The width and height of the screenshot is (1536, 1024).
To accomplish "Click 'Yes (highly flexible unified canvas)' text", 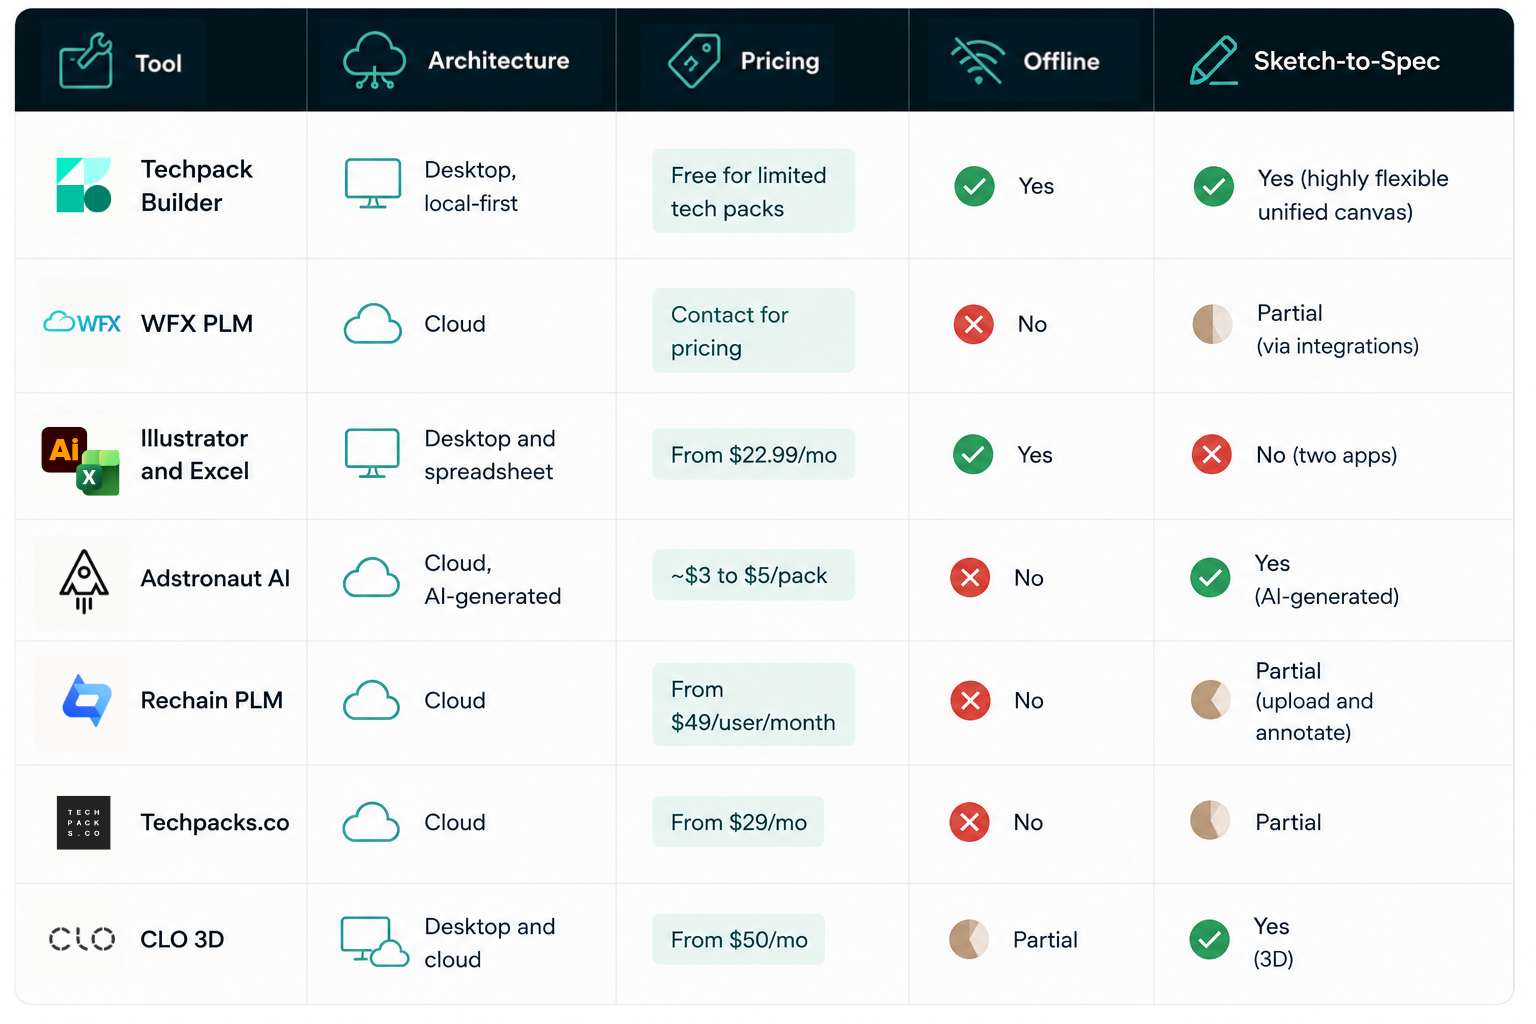I will click(1352, 195).
